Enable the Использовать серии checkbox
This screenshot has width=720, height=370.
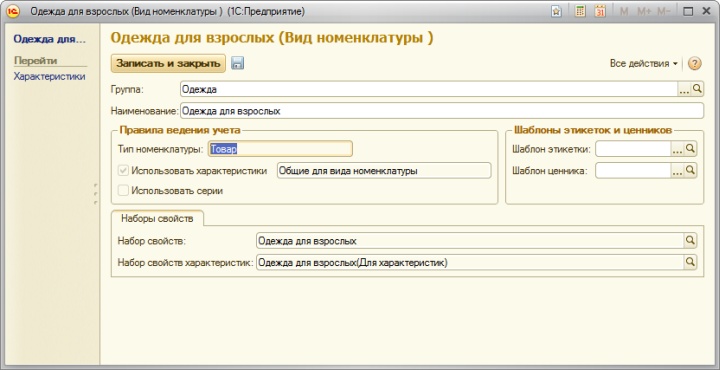123,191
